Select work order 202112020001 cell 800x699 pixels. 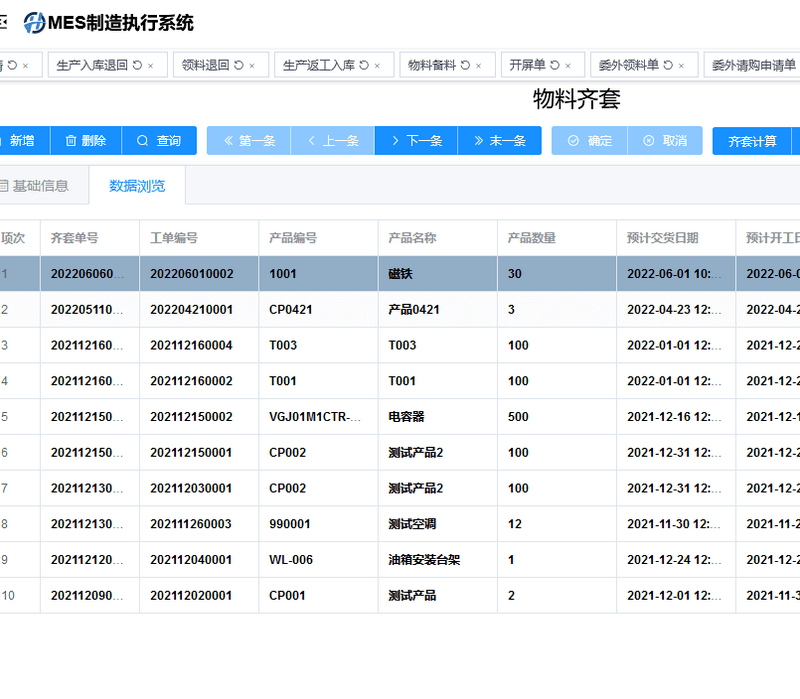(x=199, y=595)
